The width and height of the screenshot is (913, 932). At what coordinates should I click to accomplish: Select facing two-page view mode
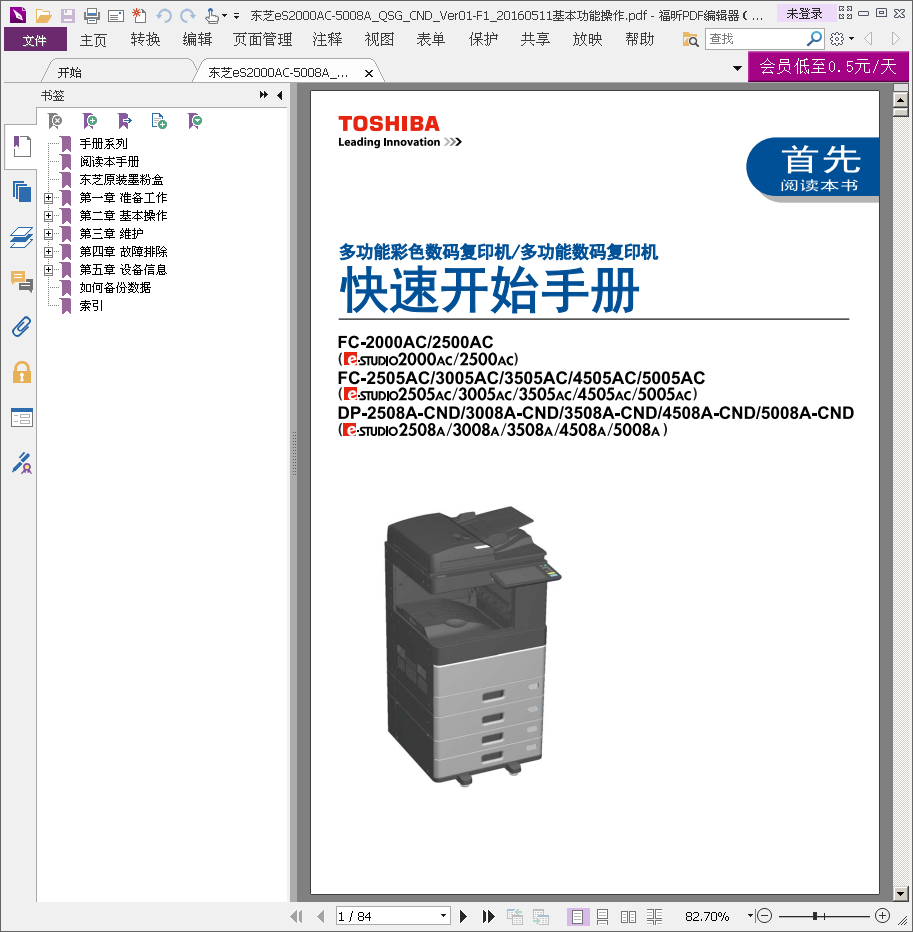(628, 917)
